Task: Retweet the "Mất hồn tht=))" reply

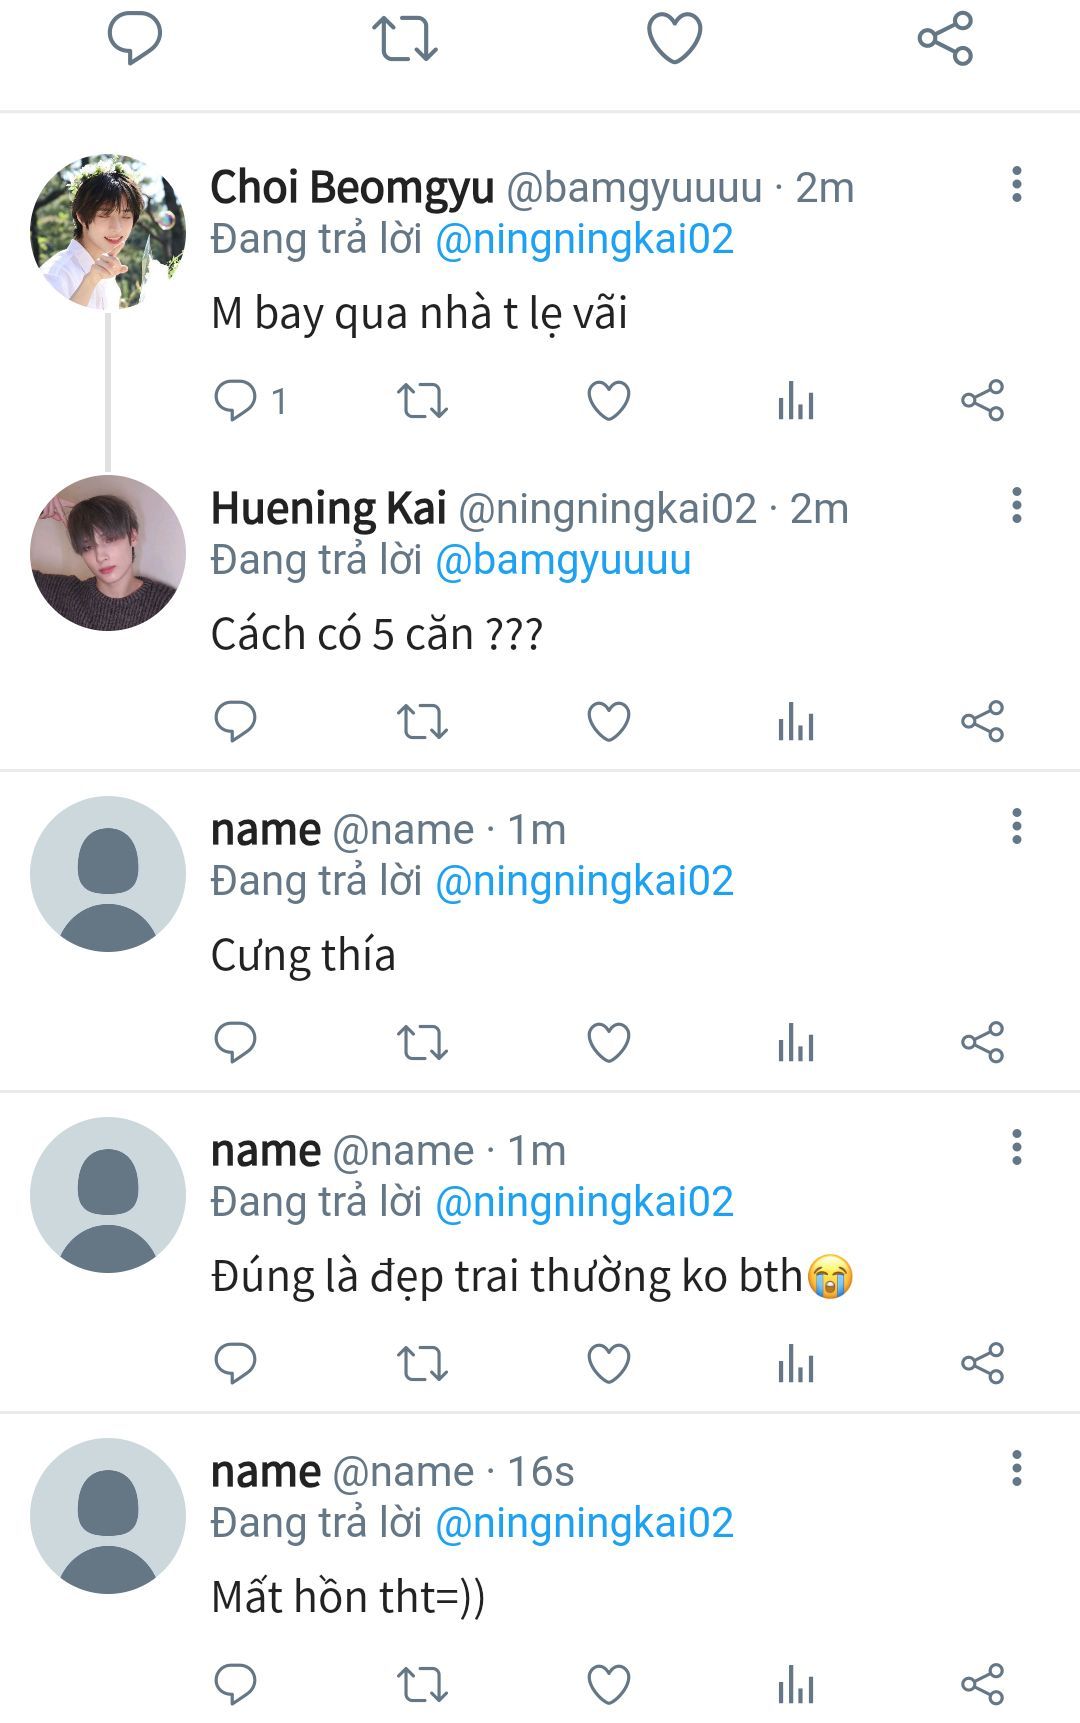Action: [x=422, y=1684]
